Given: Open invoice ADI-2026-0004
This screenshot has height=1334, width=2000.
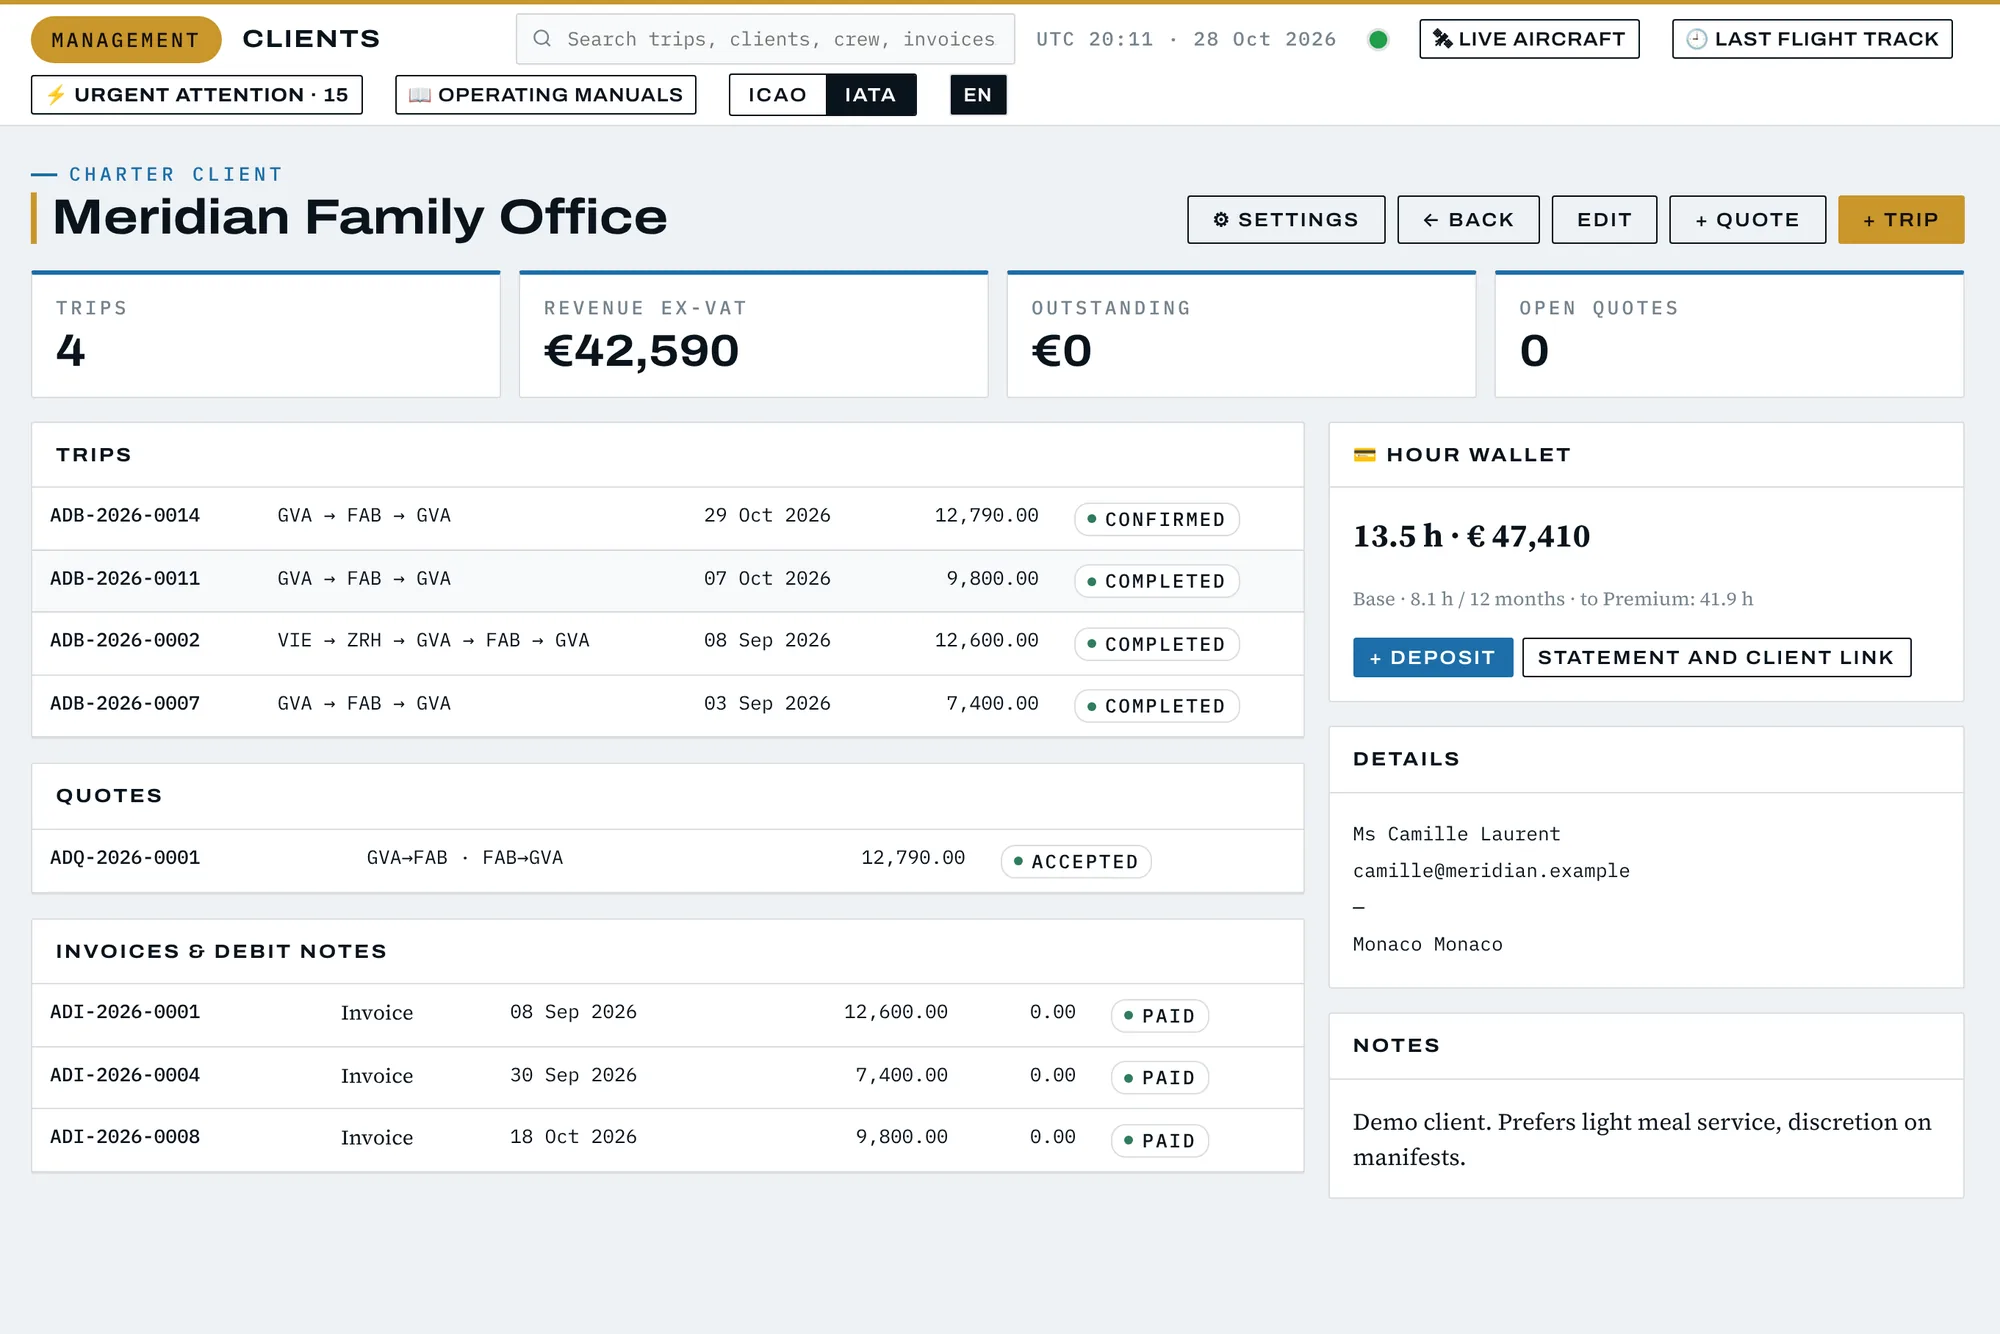Looking at the screenshot, I should 667,1077.
